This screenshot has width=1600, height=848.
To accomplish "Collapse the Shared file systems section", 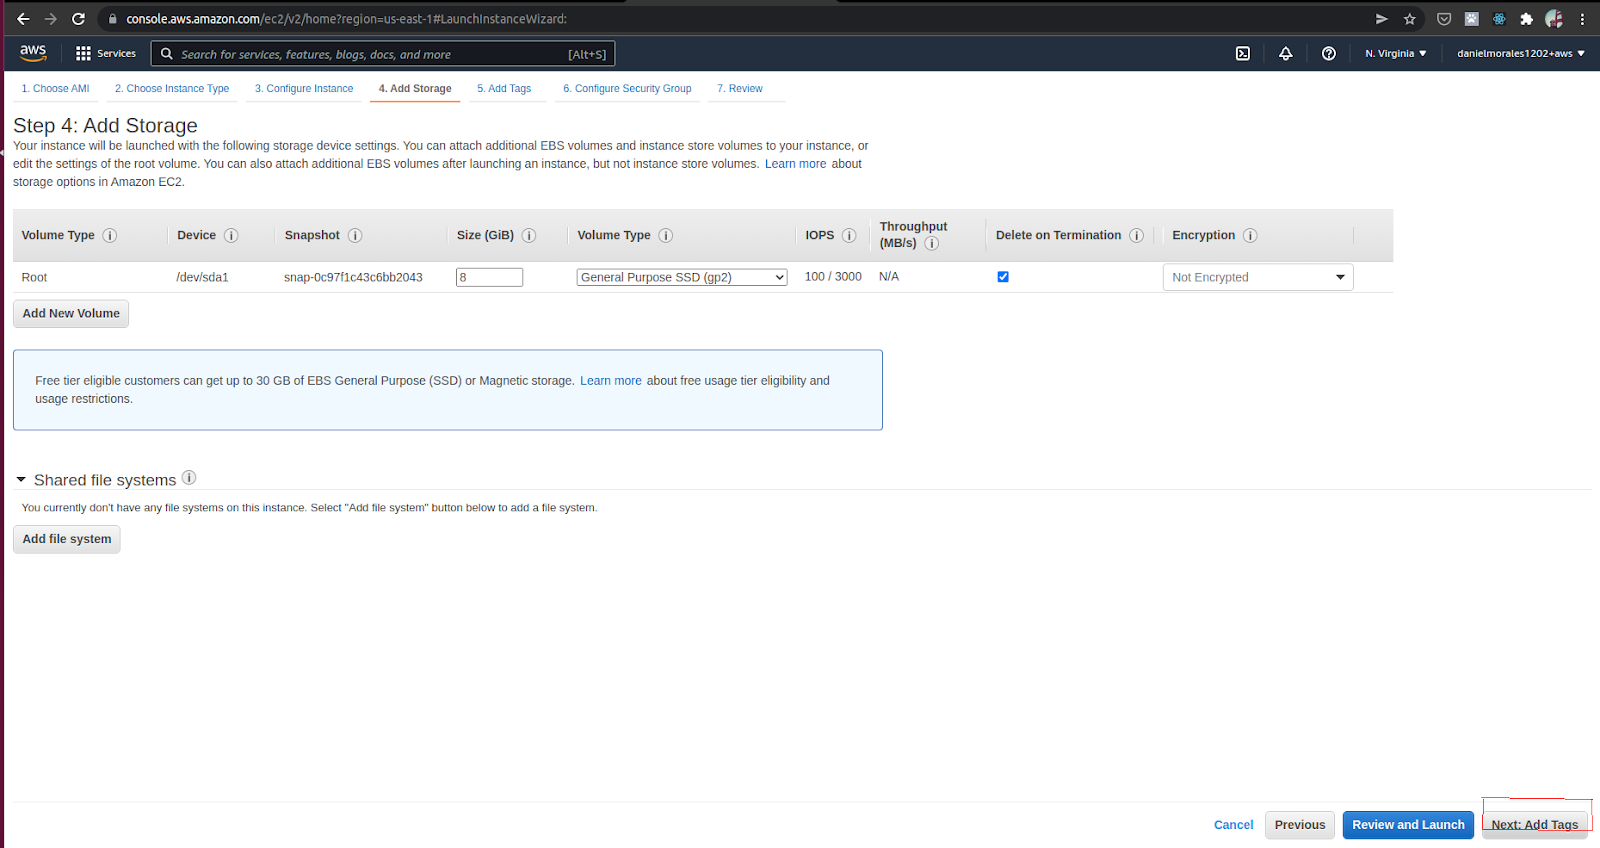I will click(x=21, y=480).
